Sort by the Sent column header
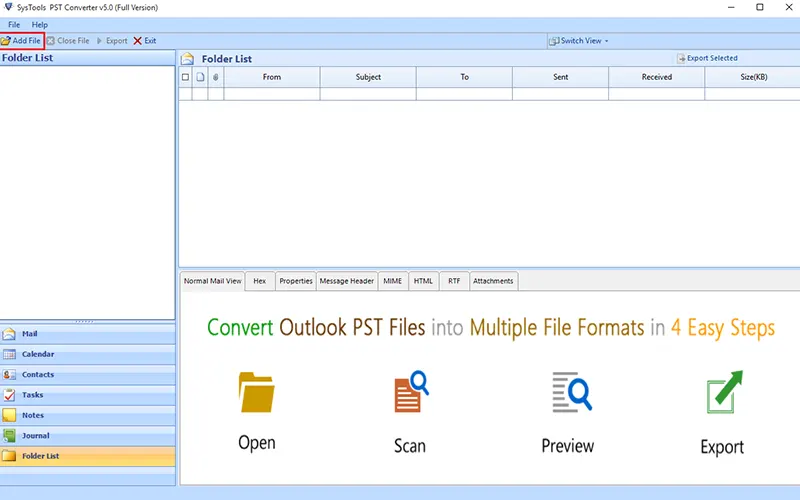Image resolution: width=800 pixels, height=500 pixels. point(561,77)
